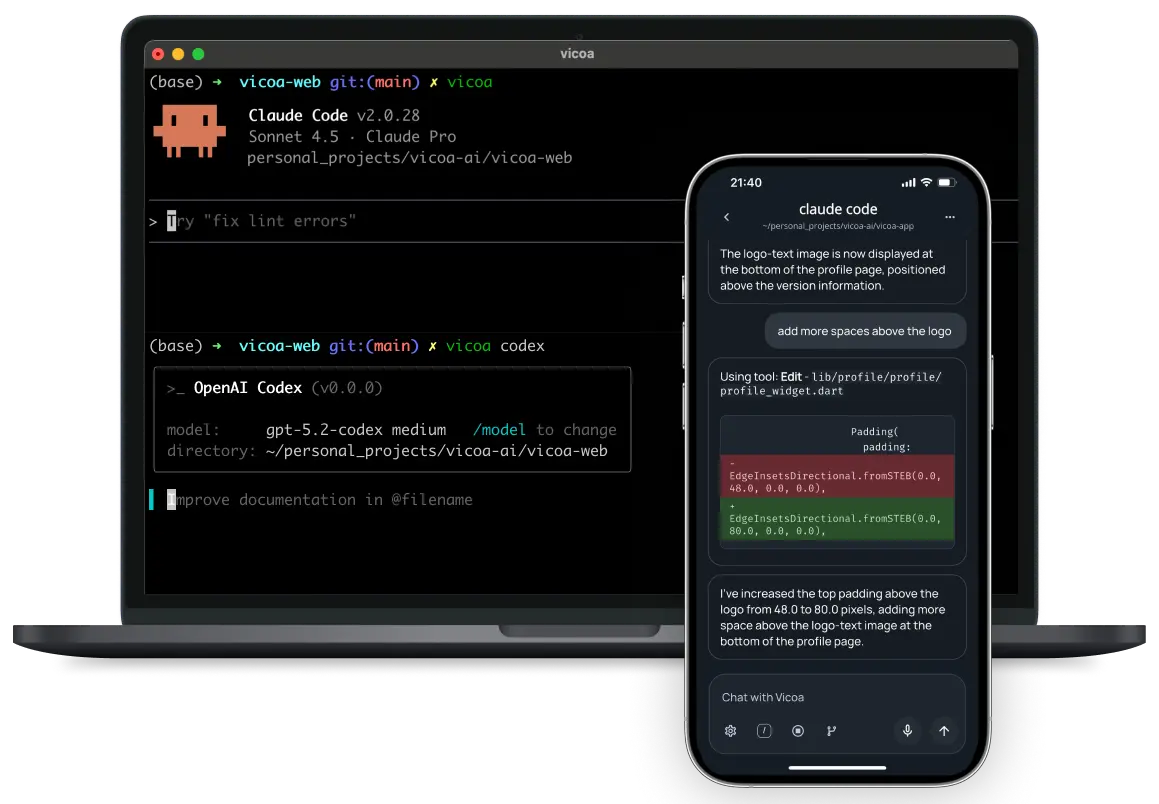Viewport: 1159px width, 804px height.
Task: Tap the cellular signal bars icon
Action: pyautogui.click(x=908, y=183)
